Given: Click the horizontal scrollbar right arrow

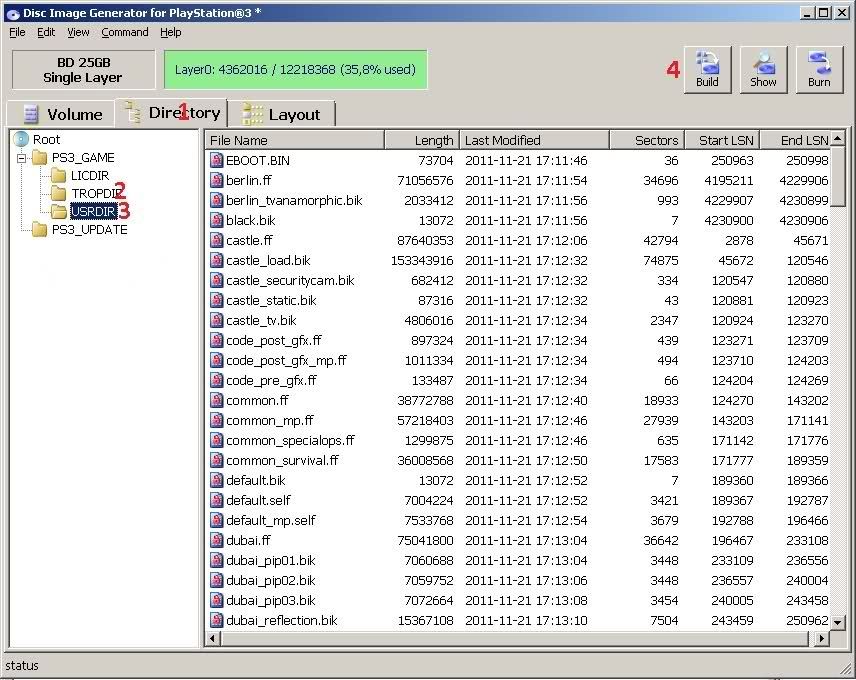Looking at the screenshot, I should click(x=821, y=637).
